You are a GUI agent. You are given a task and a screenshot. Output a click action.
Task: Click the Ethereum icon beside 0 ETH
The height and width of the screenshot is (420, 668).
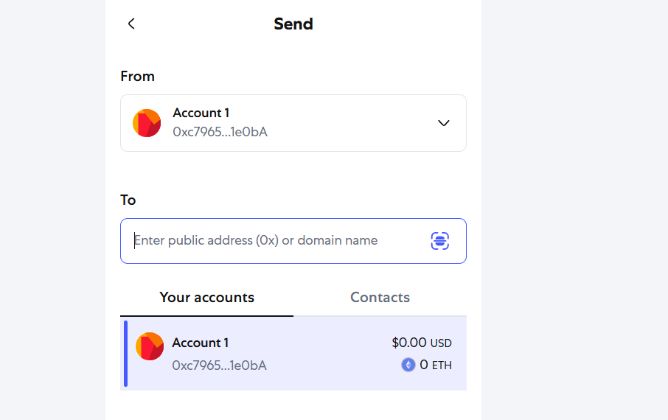click(408, 365)
